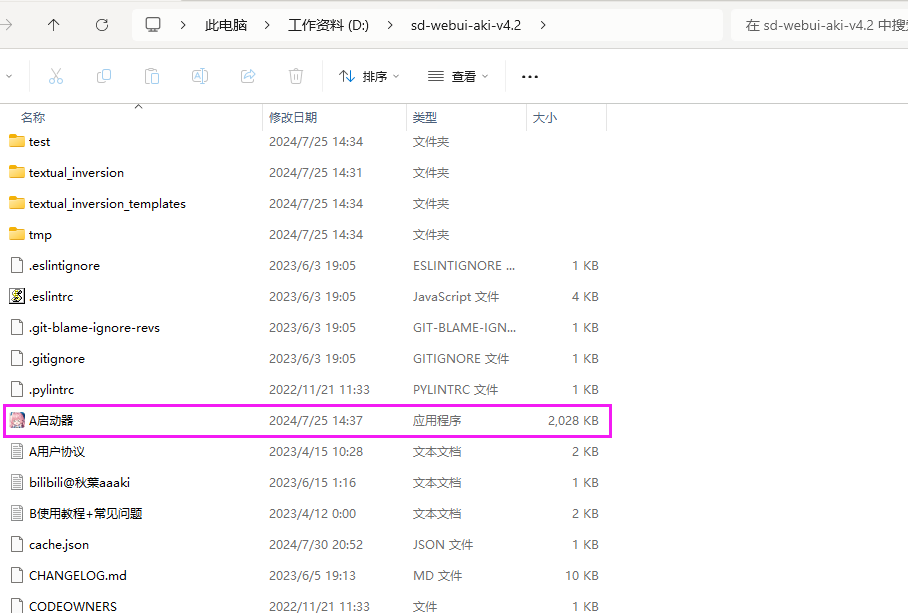Screen dimensions: 908x613
Task: Select the A启动器 application icon
Action: [17, 421]
